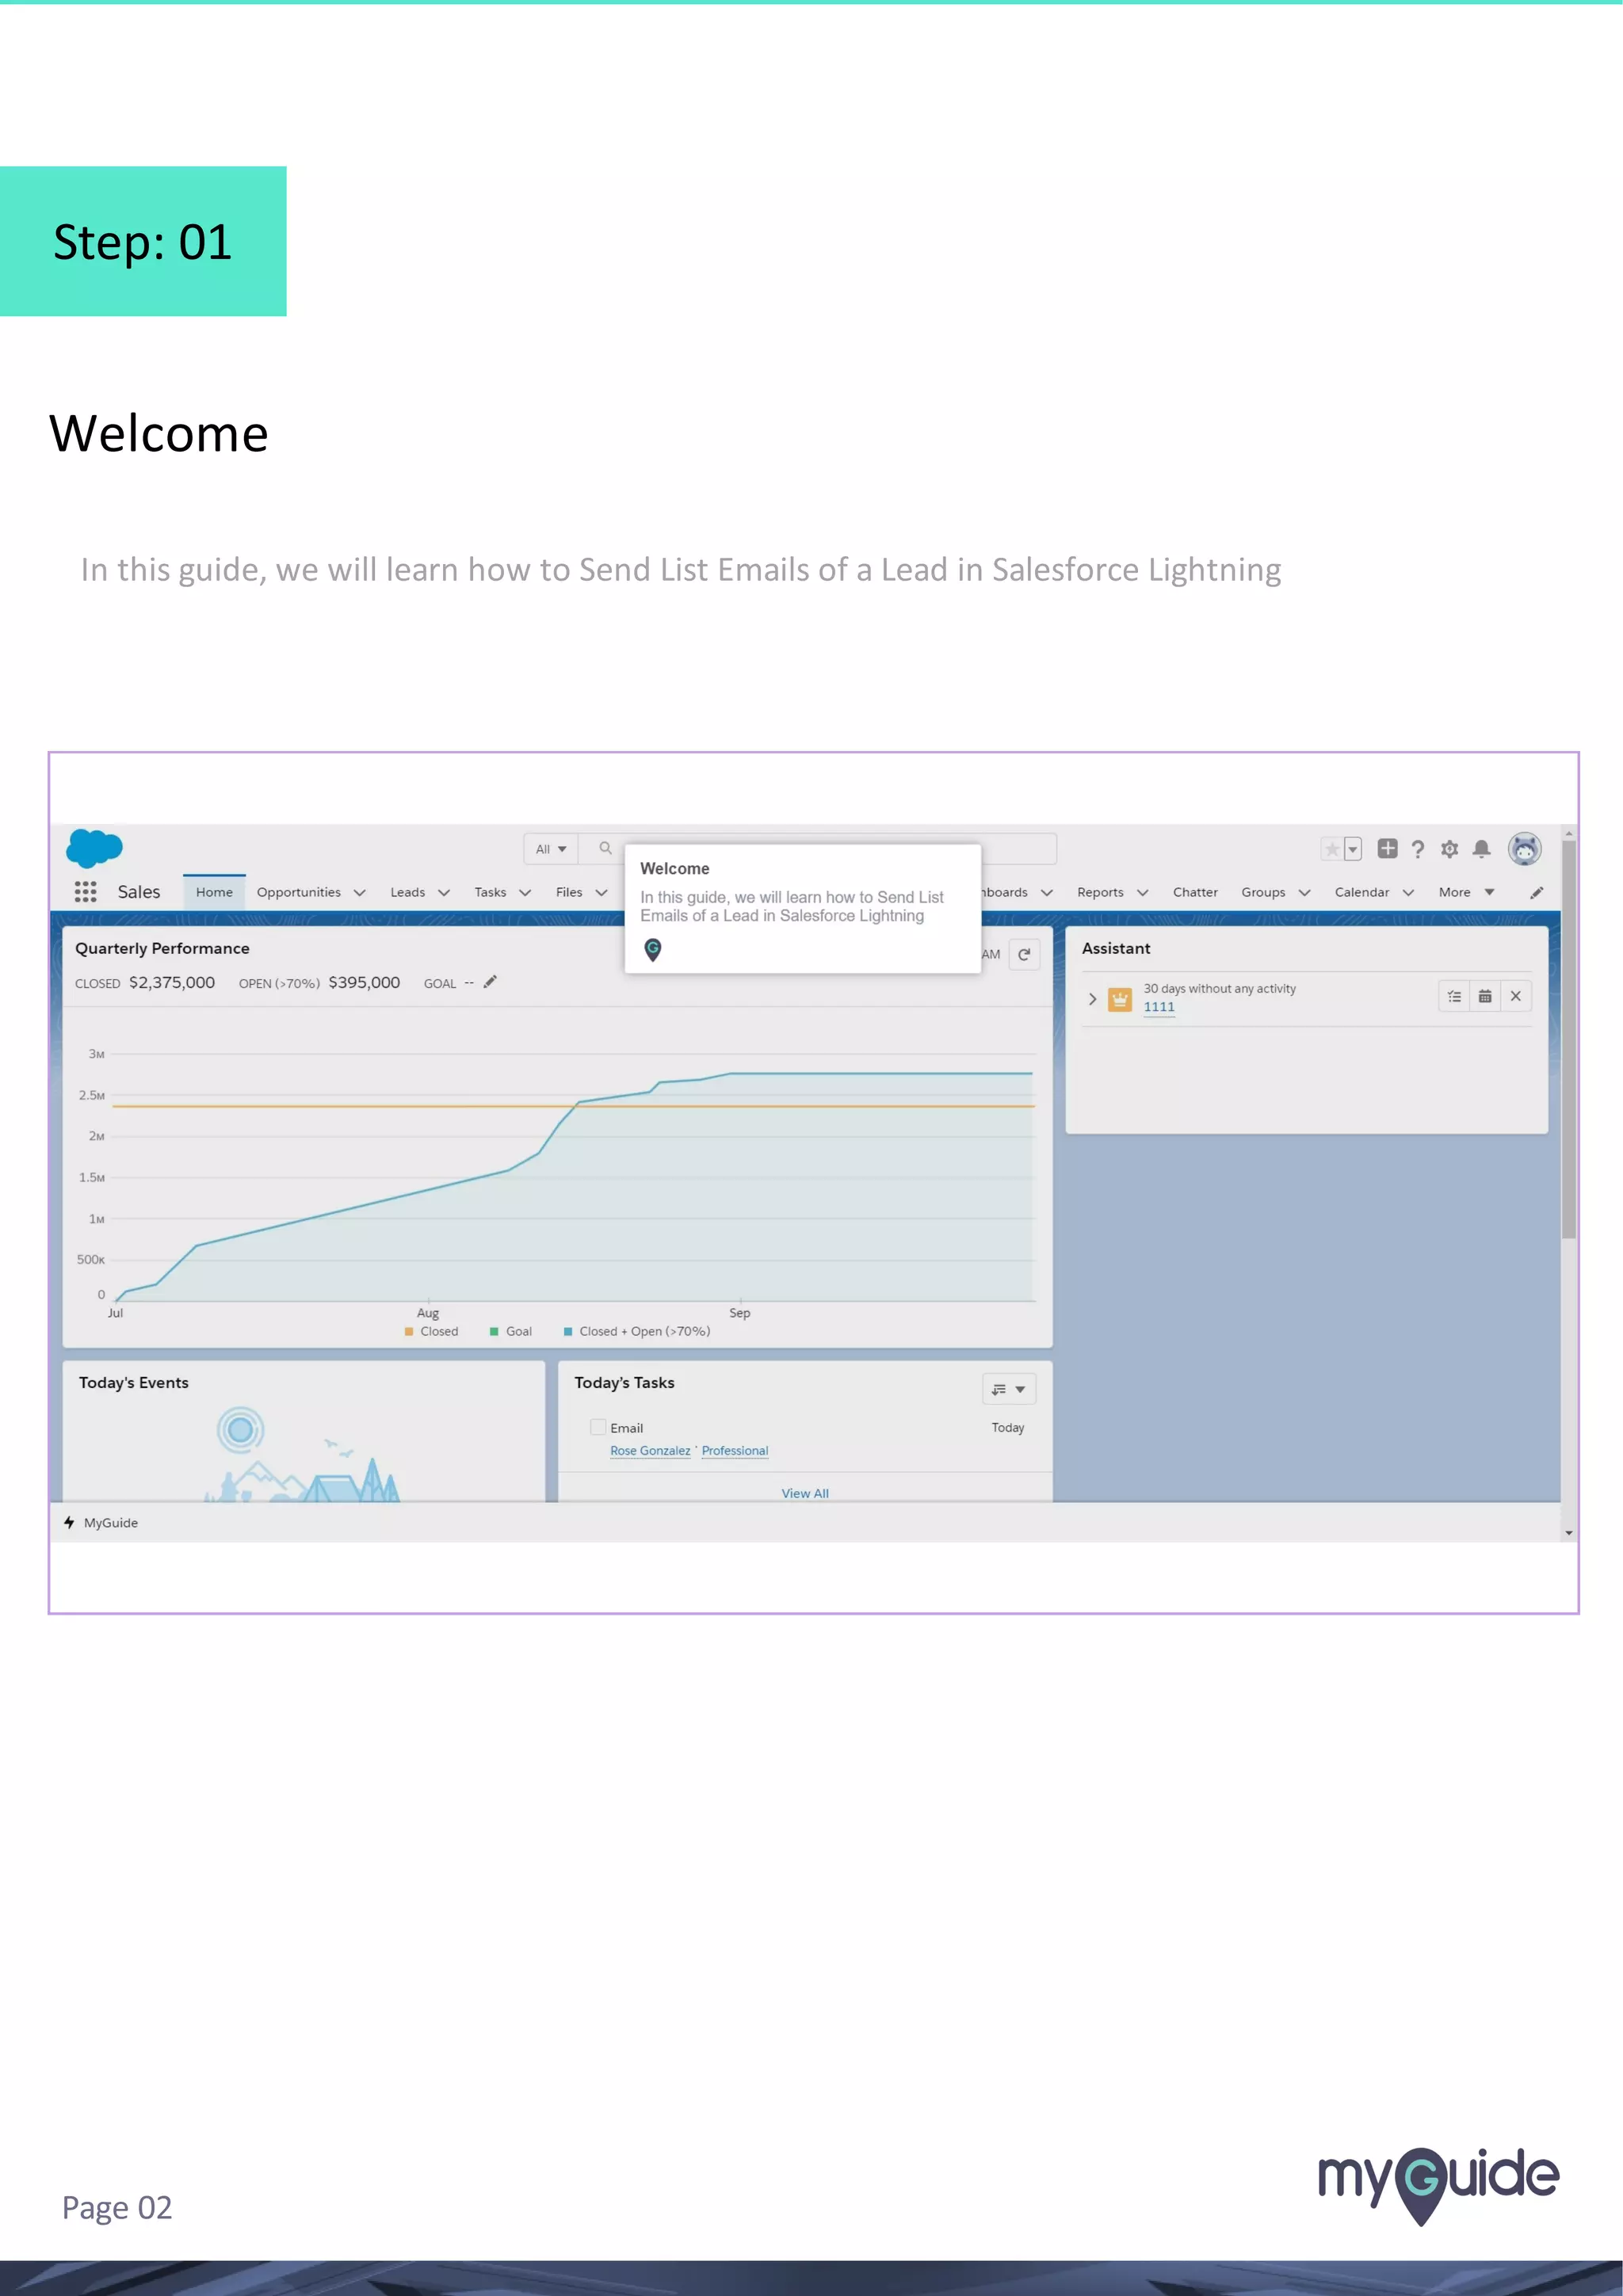This screenshot has width=1623, height=2296.
Task: Dismiss the Assistant item with X
Action: point(1516,996)
